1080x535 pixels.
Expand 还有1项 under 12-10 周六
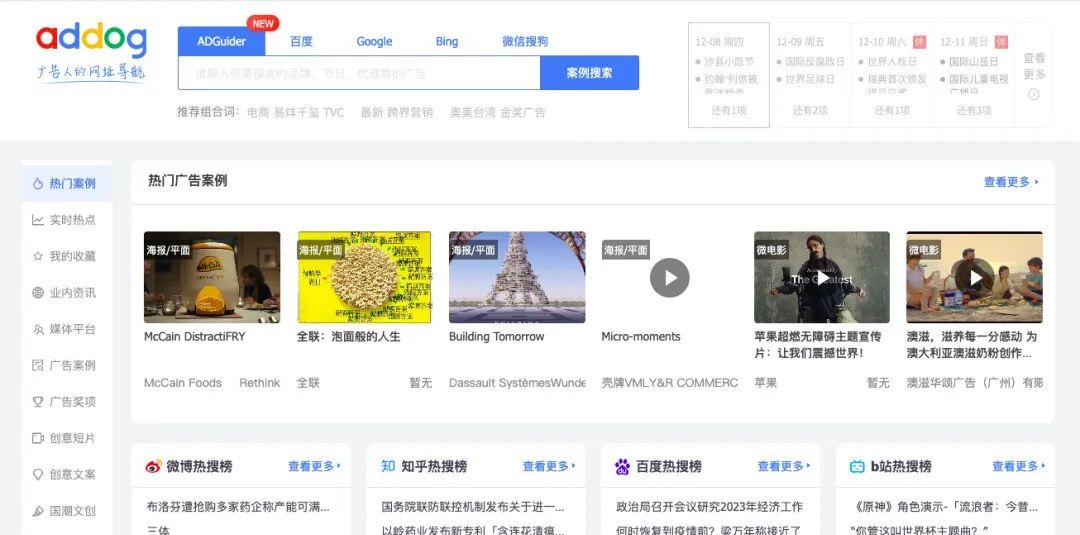892,110
